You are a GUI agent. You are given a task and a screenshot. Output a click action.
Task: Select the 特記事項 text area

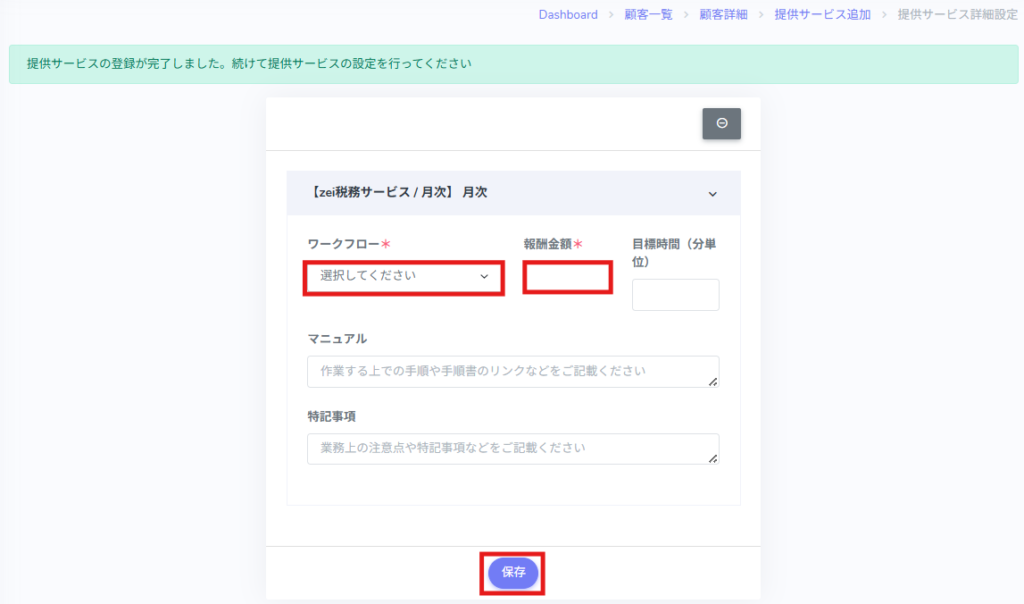(512, 449)
